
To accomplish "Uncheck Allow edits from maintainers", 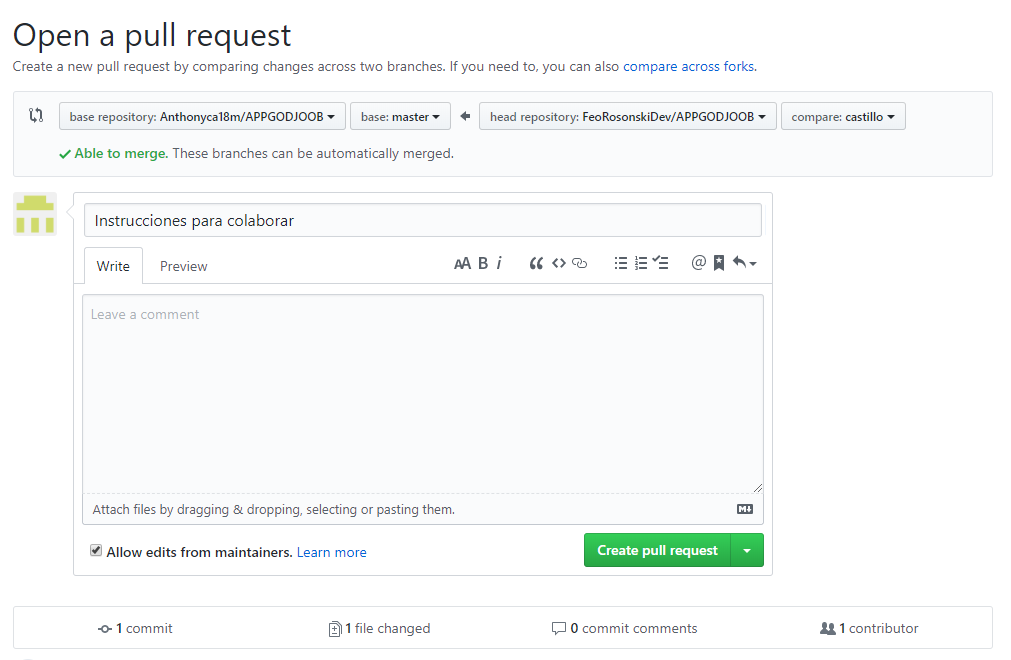I will pos(96,550).
